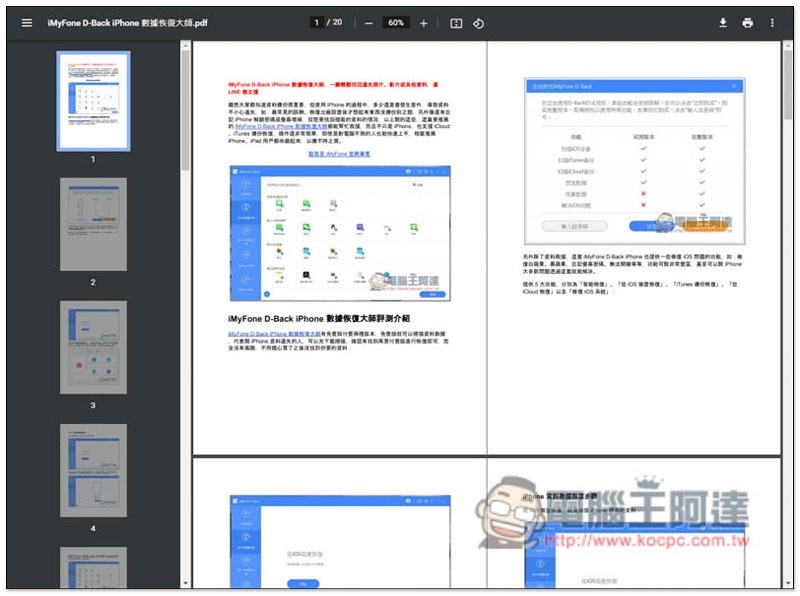Click the red title text on page one

click(333, 88)
